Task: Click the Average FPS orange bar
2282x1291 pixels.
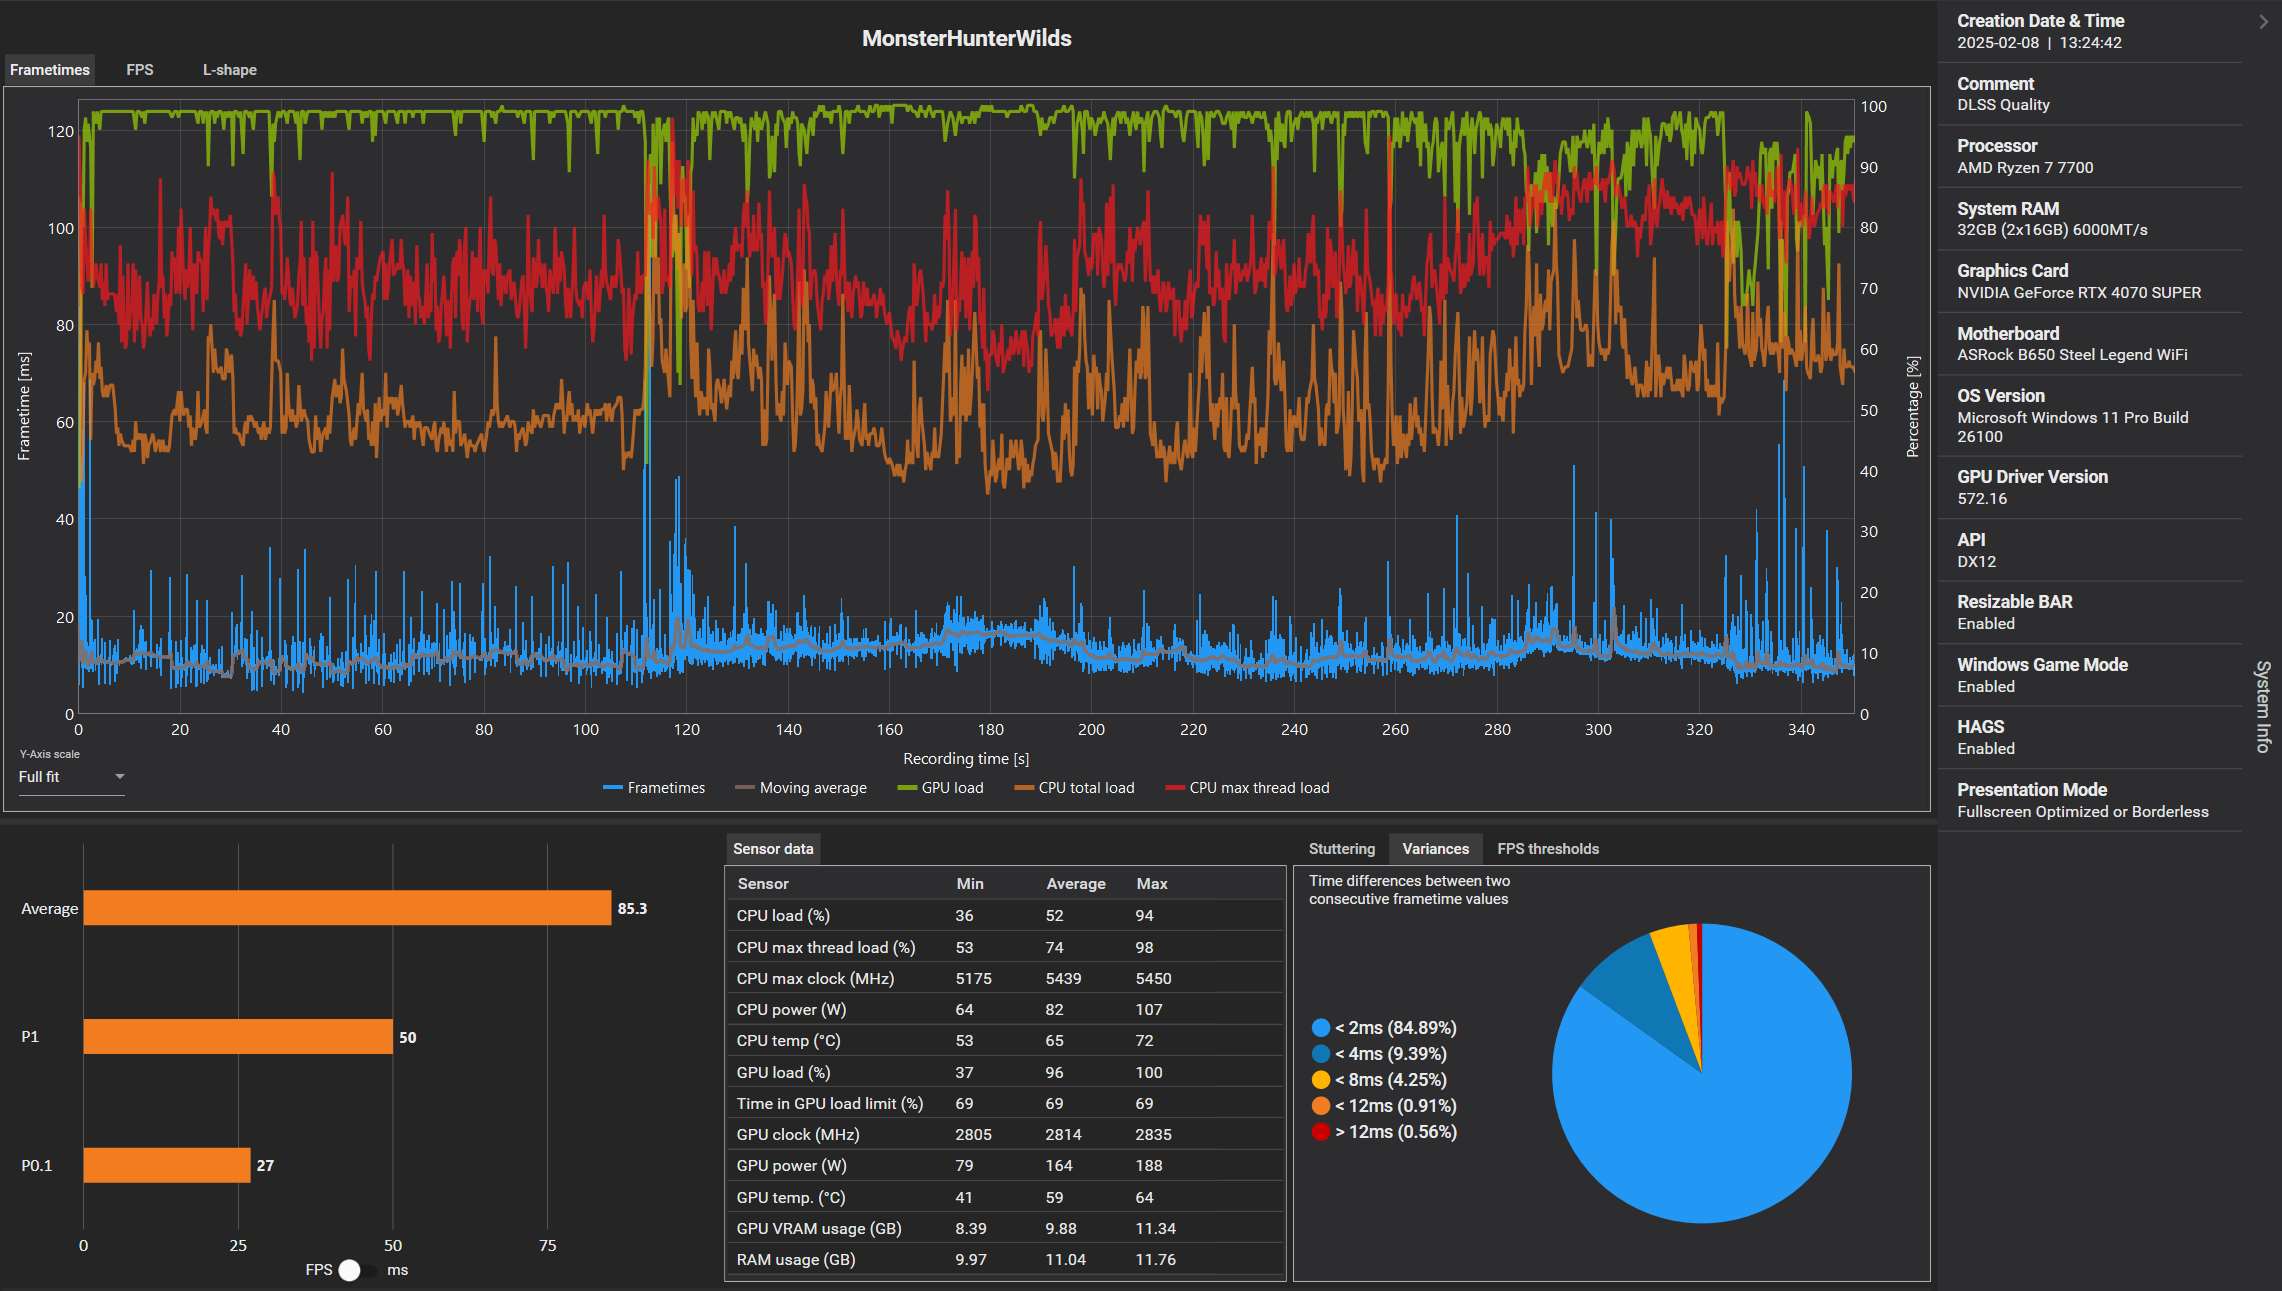Action: 347,908
